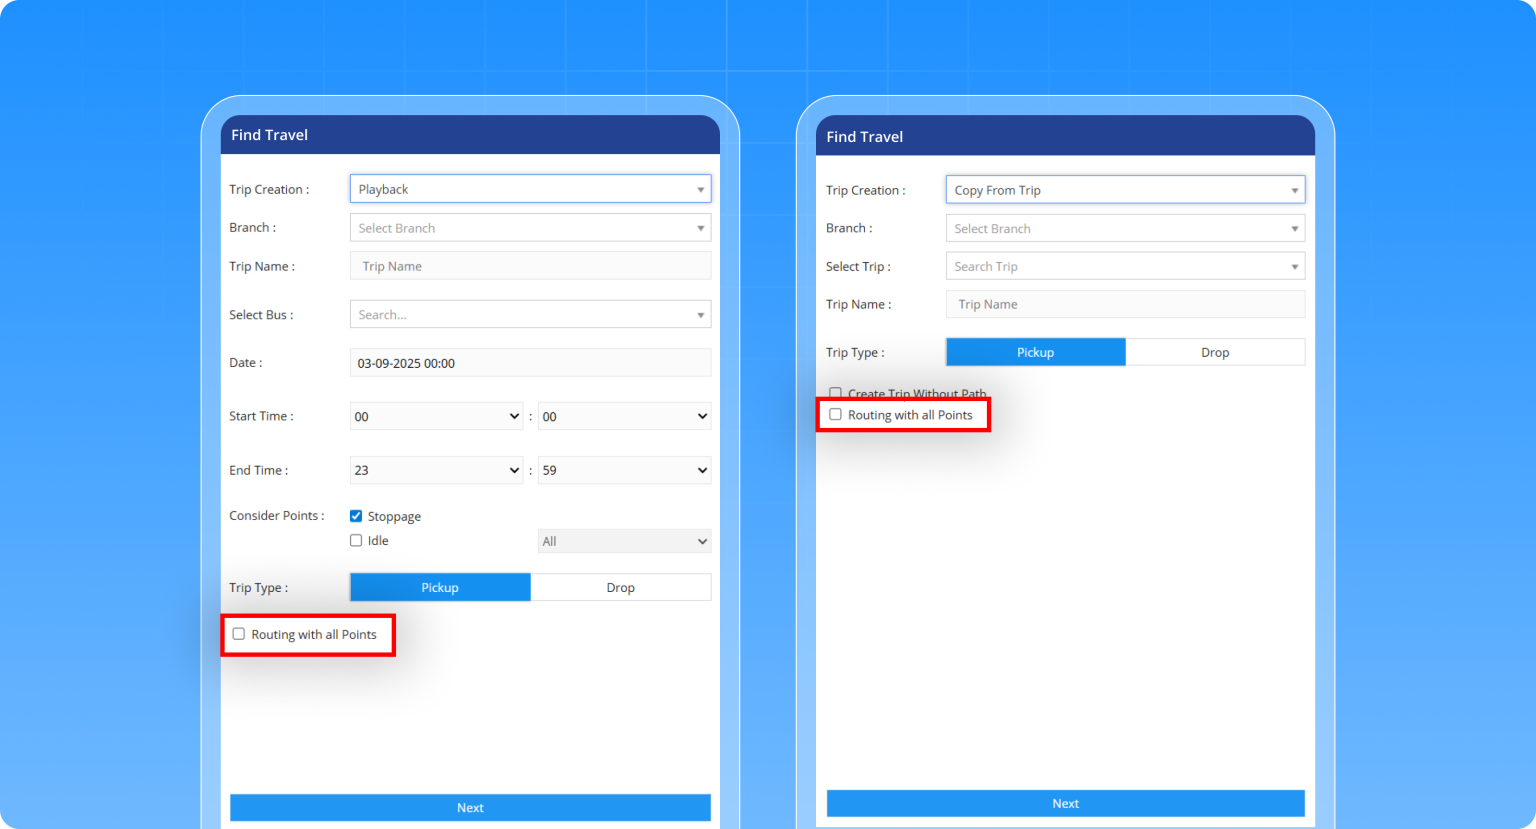Select Drop trip type in the Playback form

point(620,588)
